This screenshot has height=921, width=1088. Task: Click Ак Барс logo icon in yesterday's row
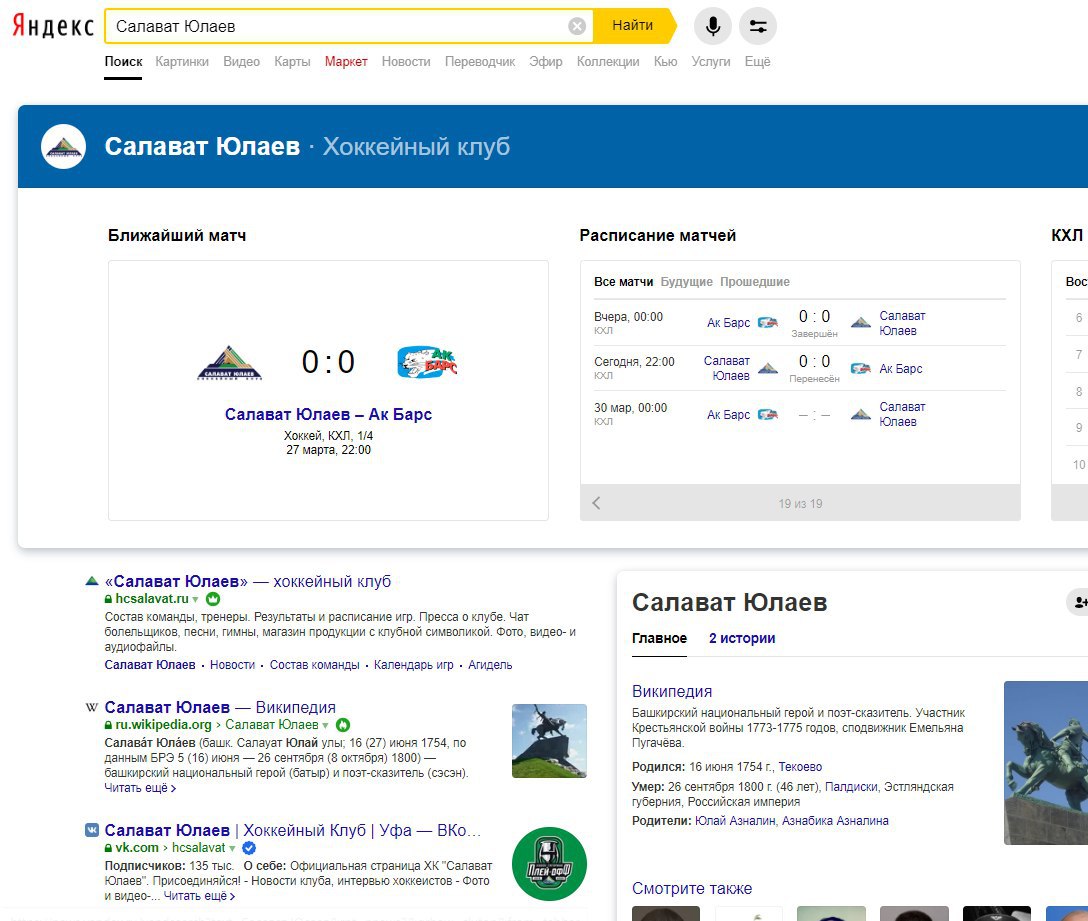tap(767, 323)
